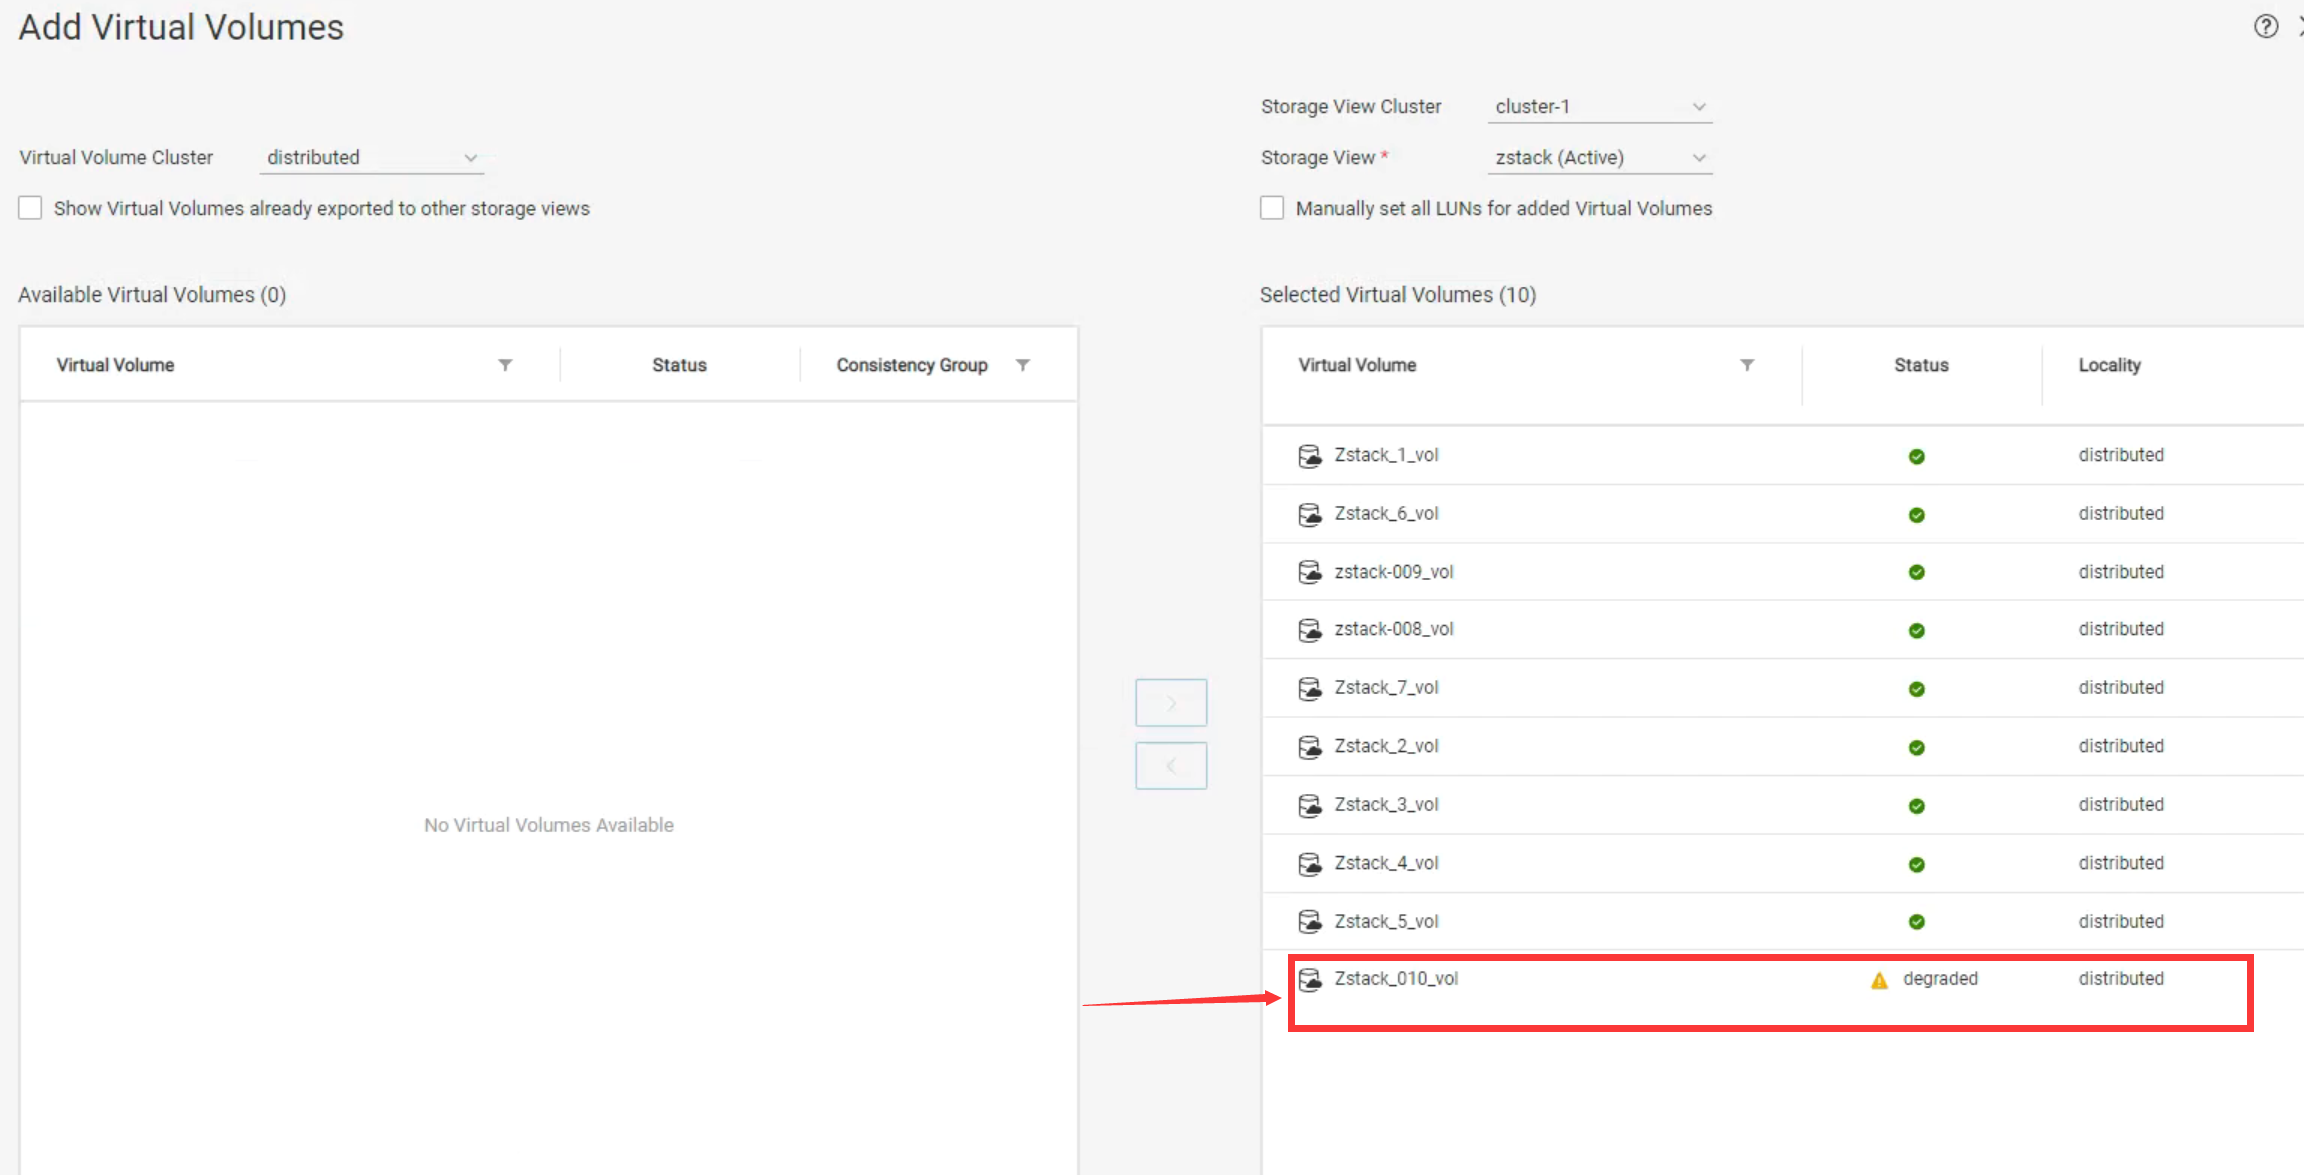Select the Zstack_010_vol degraded row

(1396, 979)
